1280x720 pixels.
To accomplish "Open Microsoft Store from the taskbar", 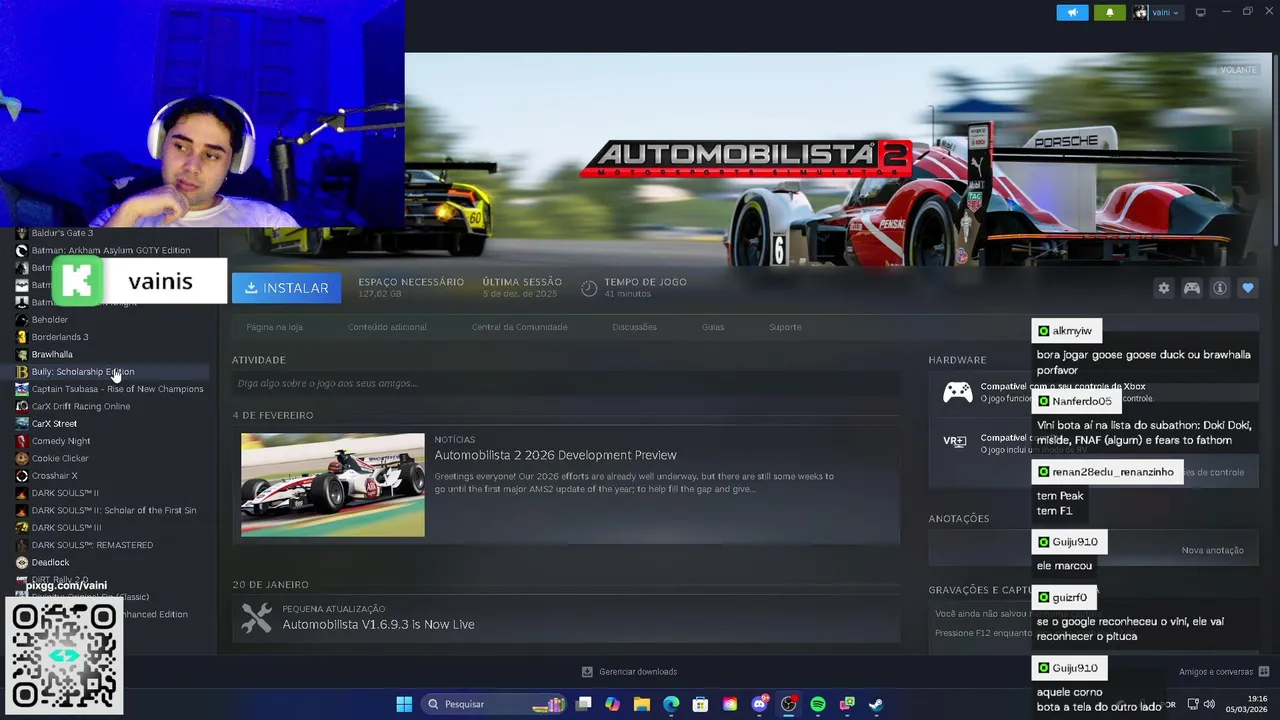I will tap(701, 704).
